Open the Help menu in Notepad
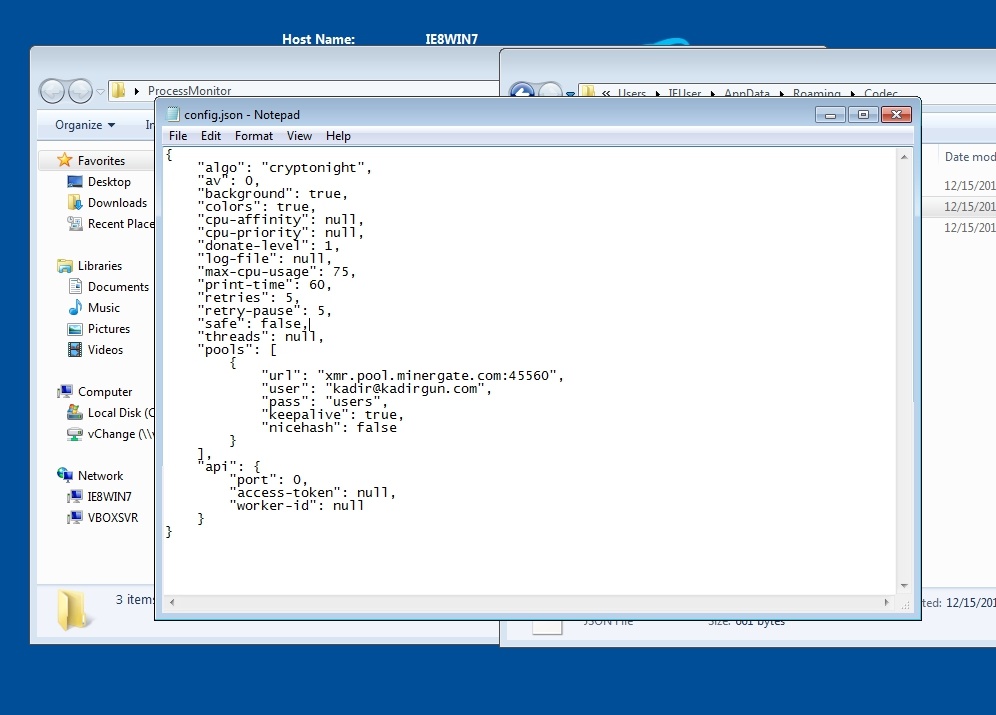Screen dimensions: 996x715 tap(338, 136)
